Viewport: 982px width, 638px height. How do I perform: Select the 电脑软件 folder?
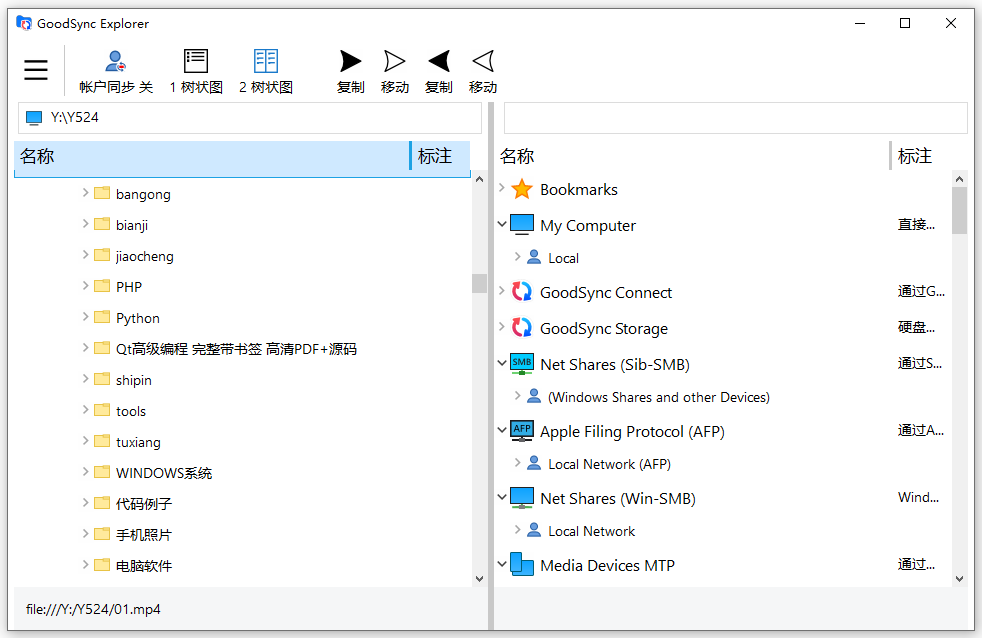143,565
